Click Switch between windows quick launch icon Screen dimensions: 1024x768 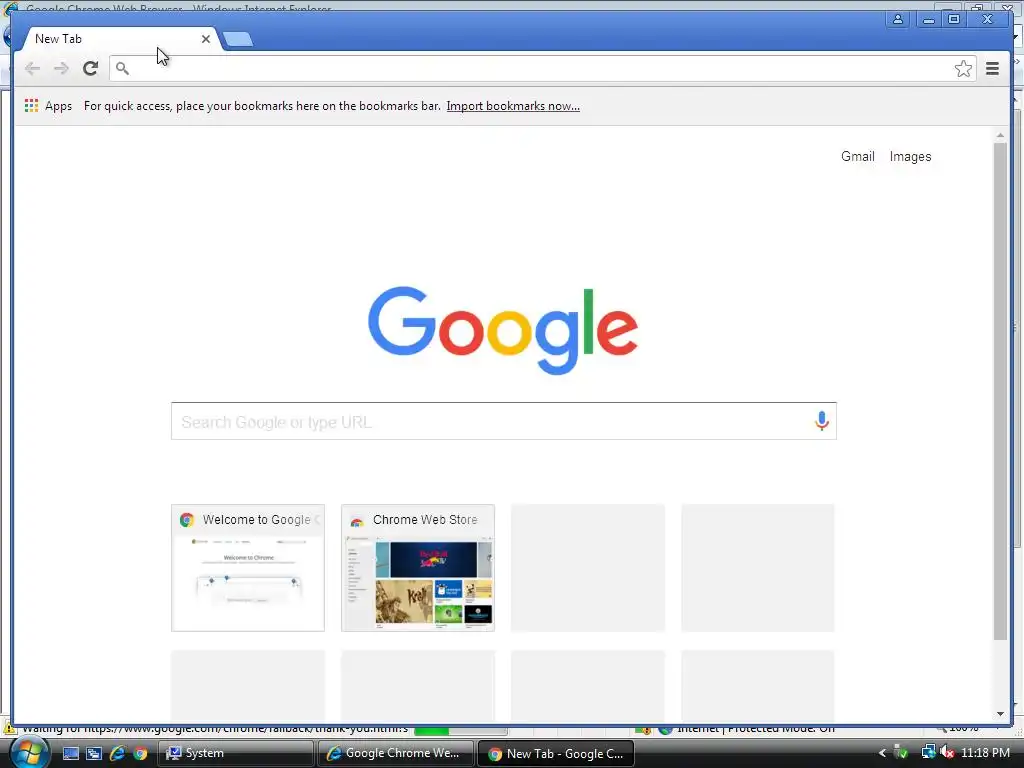tap(94, 753)
